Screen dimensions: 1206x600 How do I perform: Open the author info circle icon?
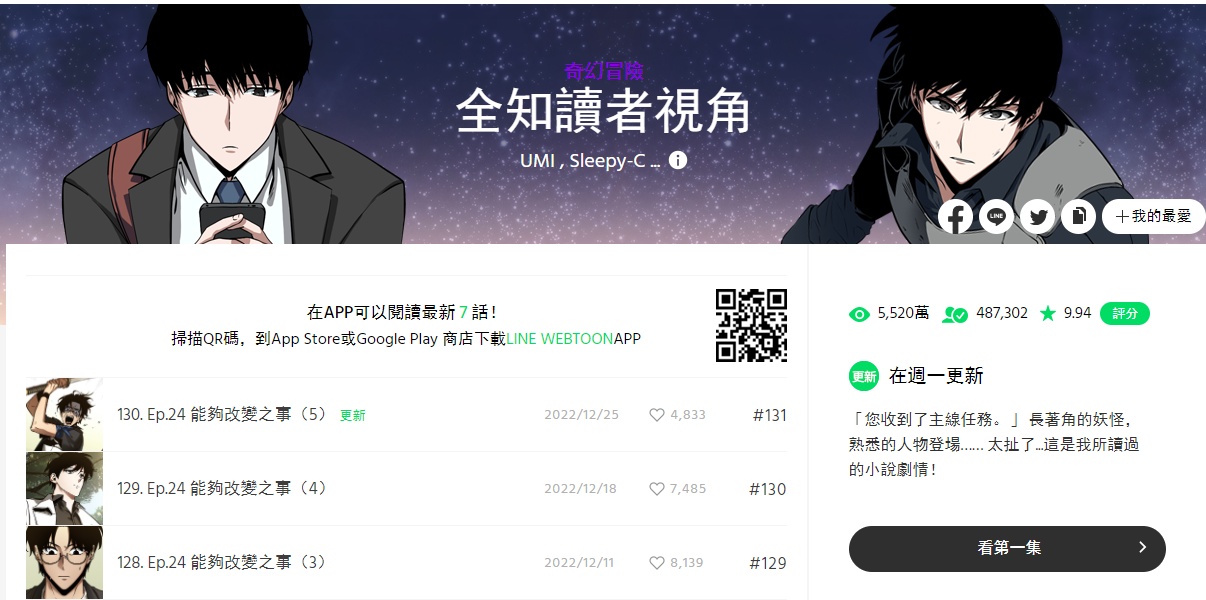tap(678, 160)
